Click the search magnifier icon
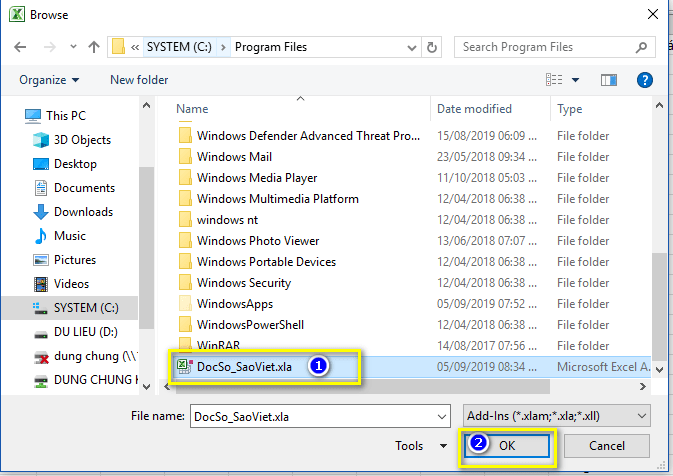 (x=641, y=47)
